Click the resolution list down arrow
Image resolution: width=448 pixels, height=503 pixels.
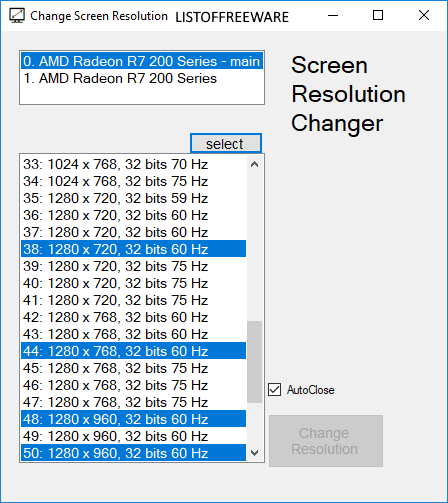click(x=255, y=453)
